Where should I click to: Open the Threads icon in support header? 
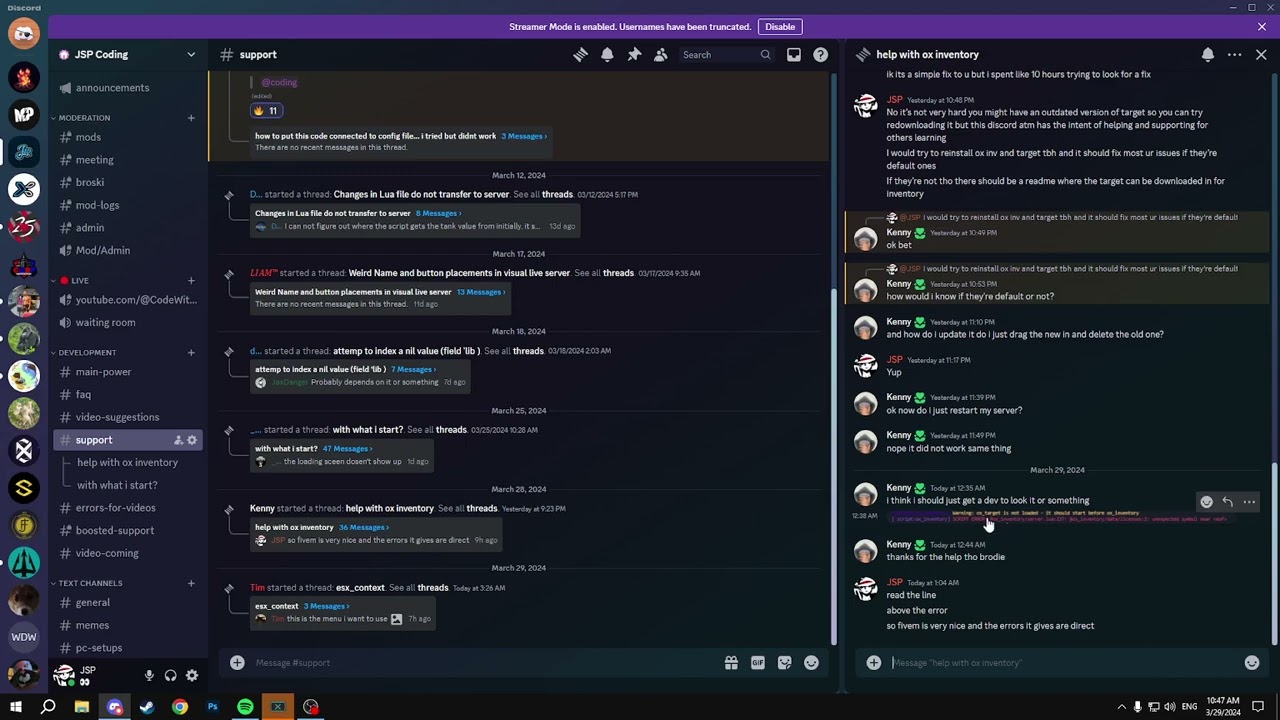coord(580,55)
